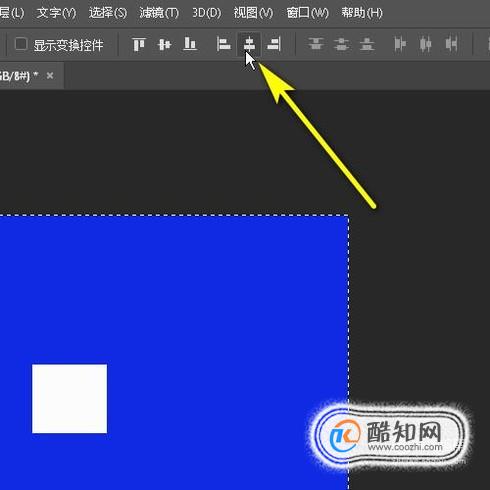Select the Distribute right edges icon
The height and width of the screenshot is (490, 490).
point(451,44)
